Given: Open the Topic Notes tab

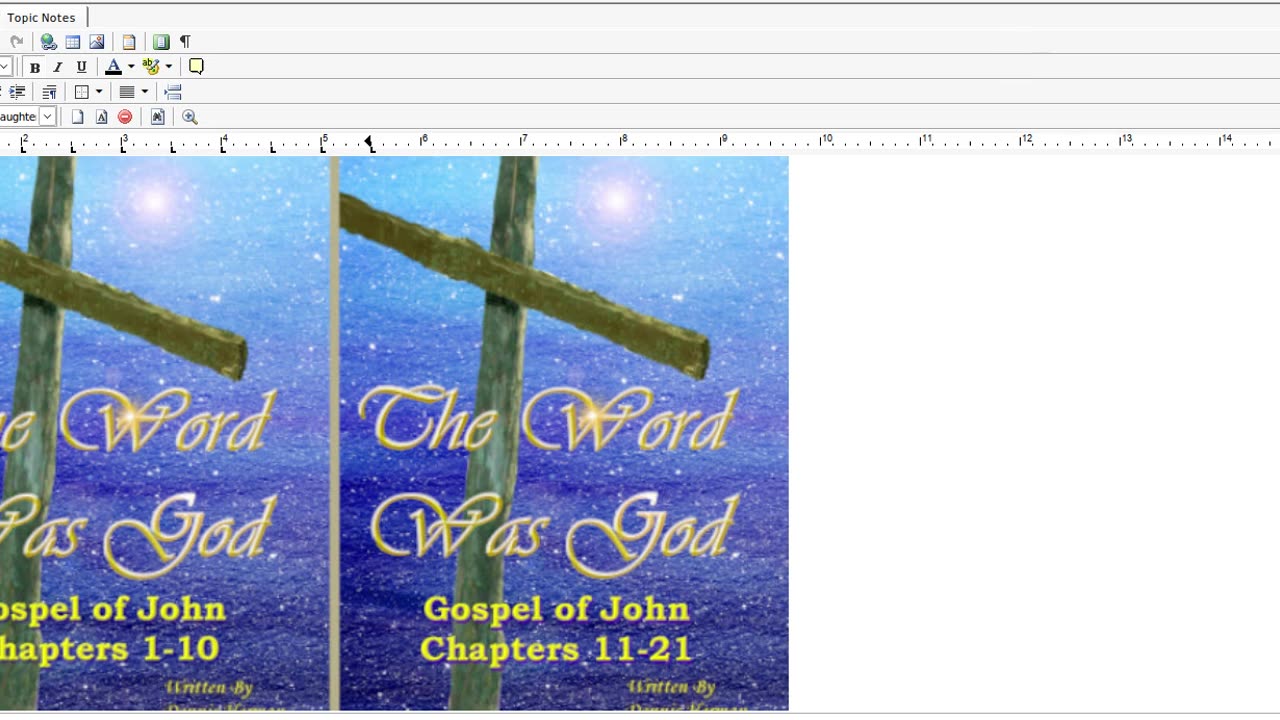Looking at the screenshot, I should [x=42, y=17].
